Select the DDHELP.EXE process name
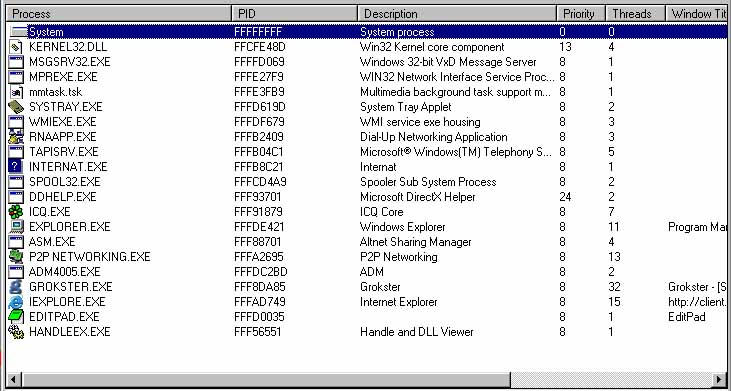 (x=62, y=197)
